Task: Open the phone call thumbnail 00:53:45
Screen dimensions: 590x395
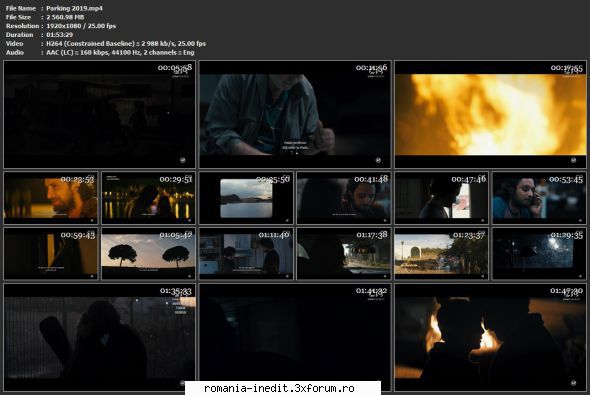Action: (539, 198)
